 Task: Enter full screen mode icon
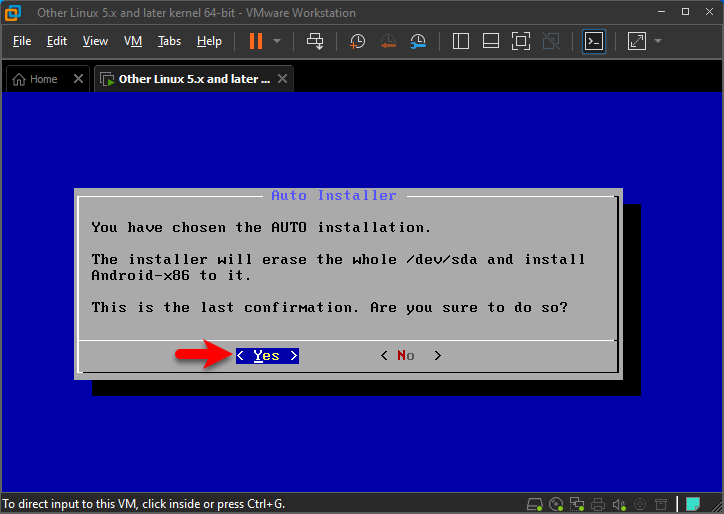pyautogui.click(x=521, y=41)
